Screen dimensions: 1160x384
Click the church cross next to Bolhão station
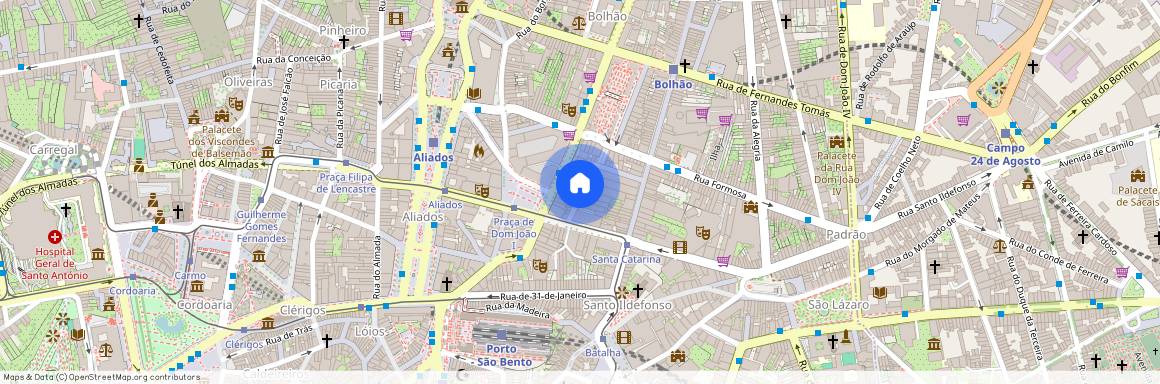(686, 66)
